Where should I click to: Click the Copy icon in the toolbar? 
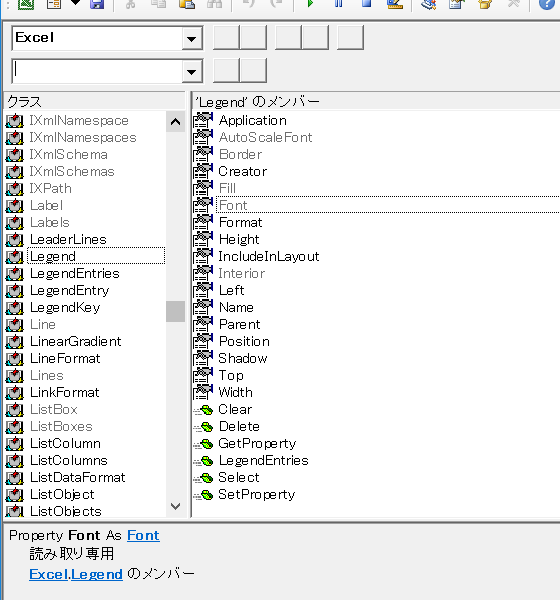coord(158,4)
